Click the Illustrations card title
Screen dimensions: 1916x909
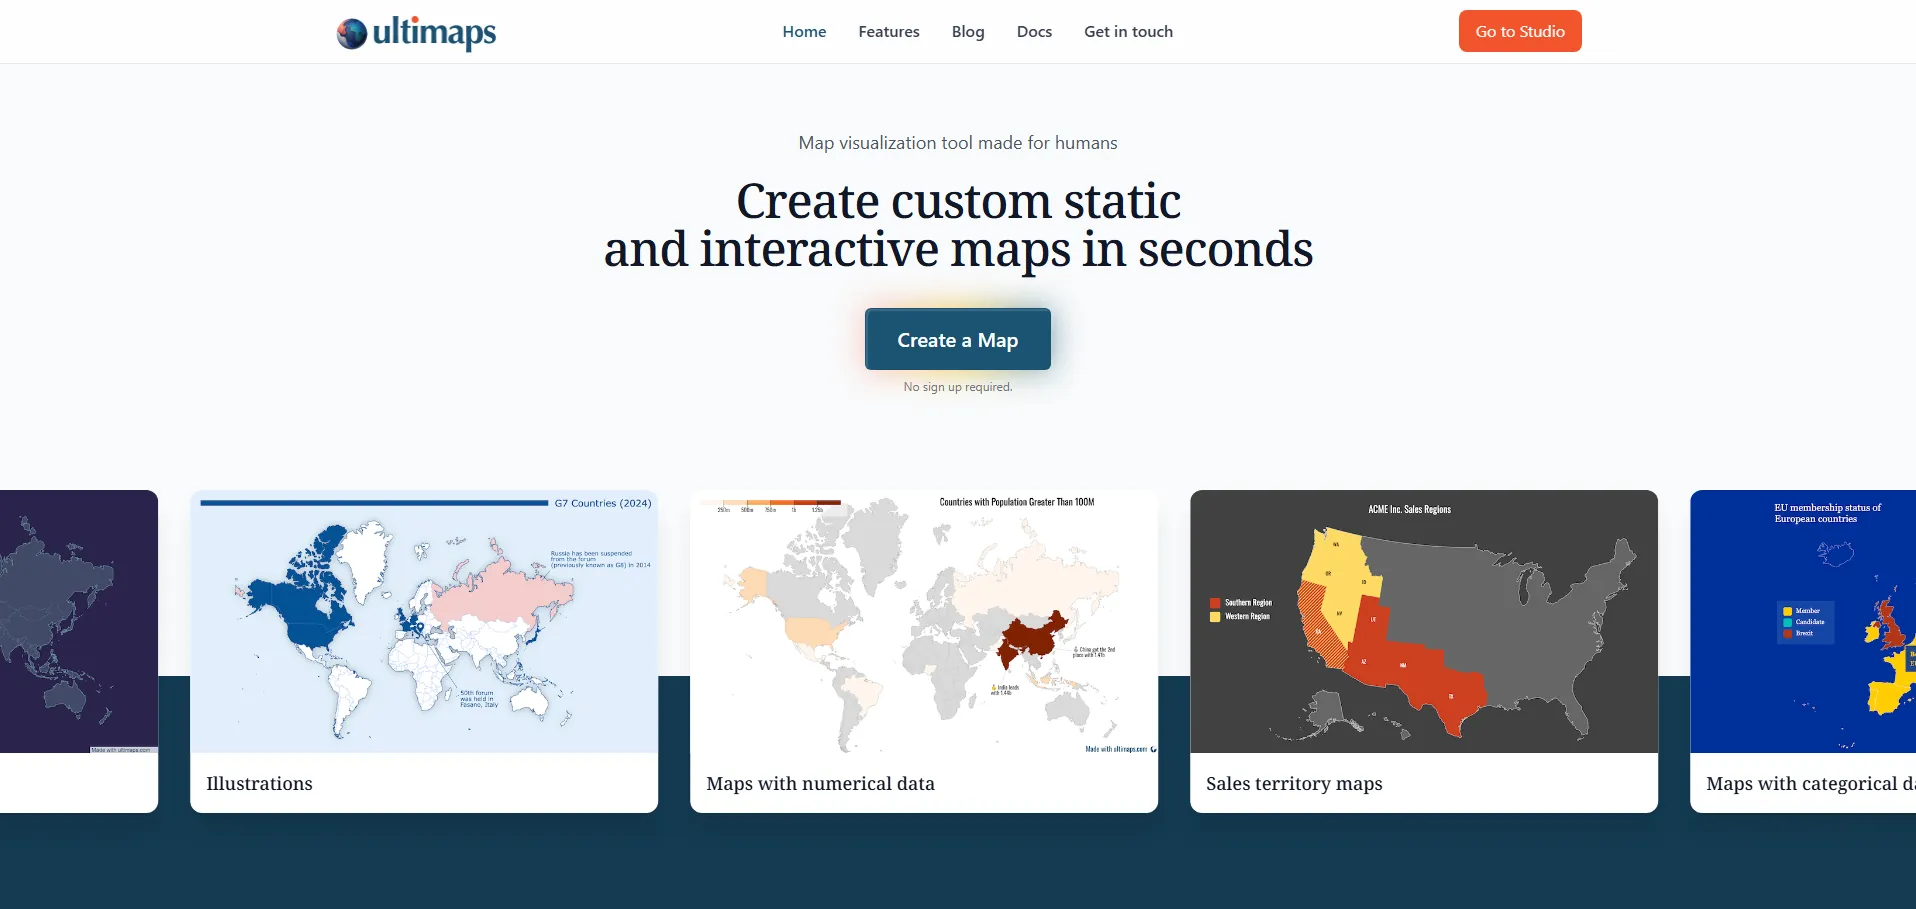coord(259,784)
